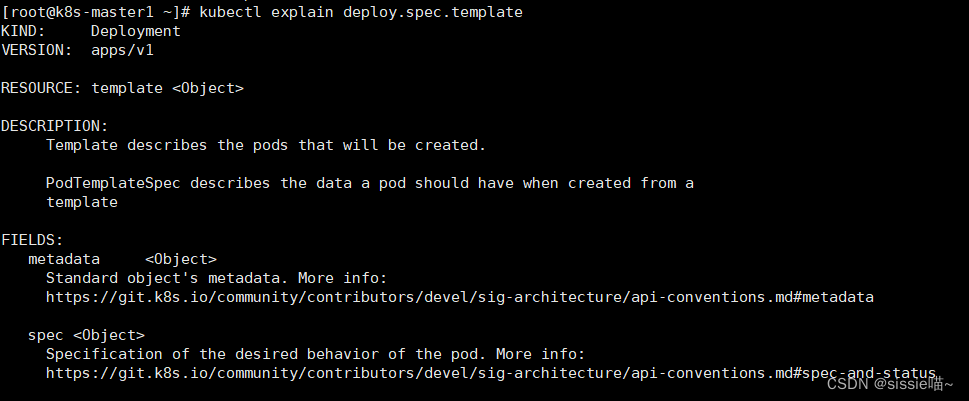
Task: Select the metadata field name
Action: [x=64, y=259]
